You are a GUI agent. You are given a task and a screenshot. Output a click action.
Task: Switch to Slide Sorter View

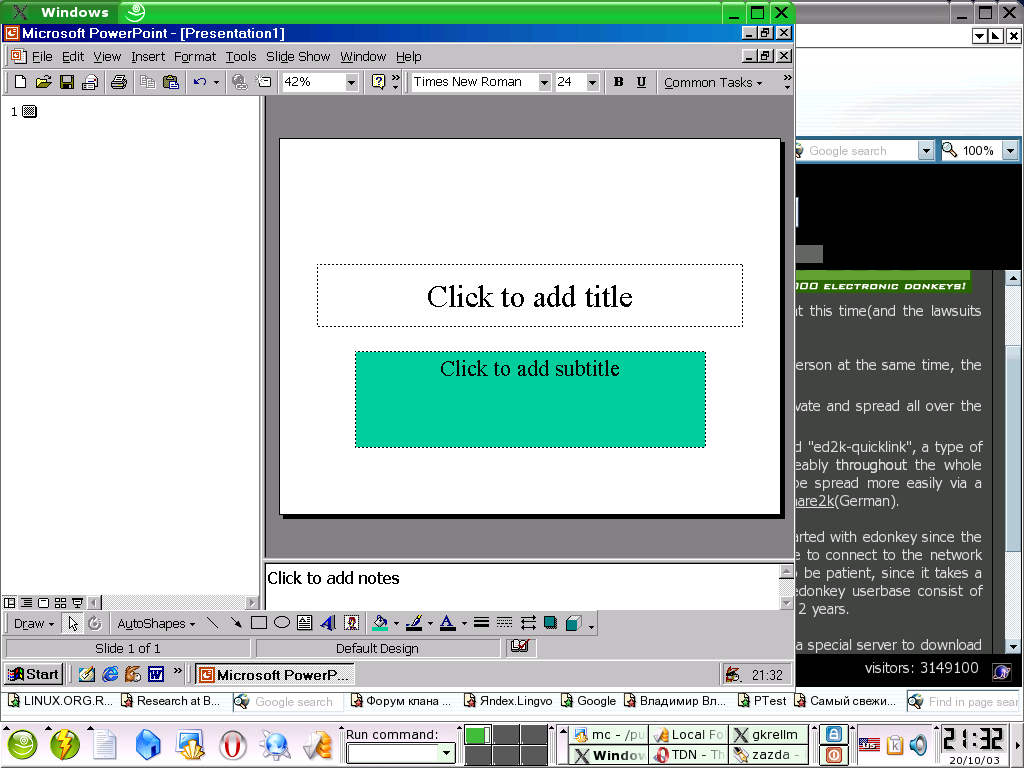point(60,603)
